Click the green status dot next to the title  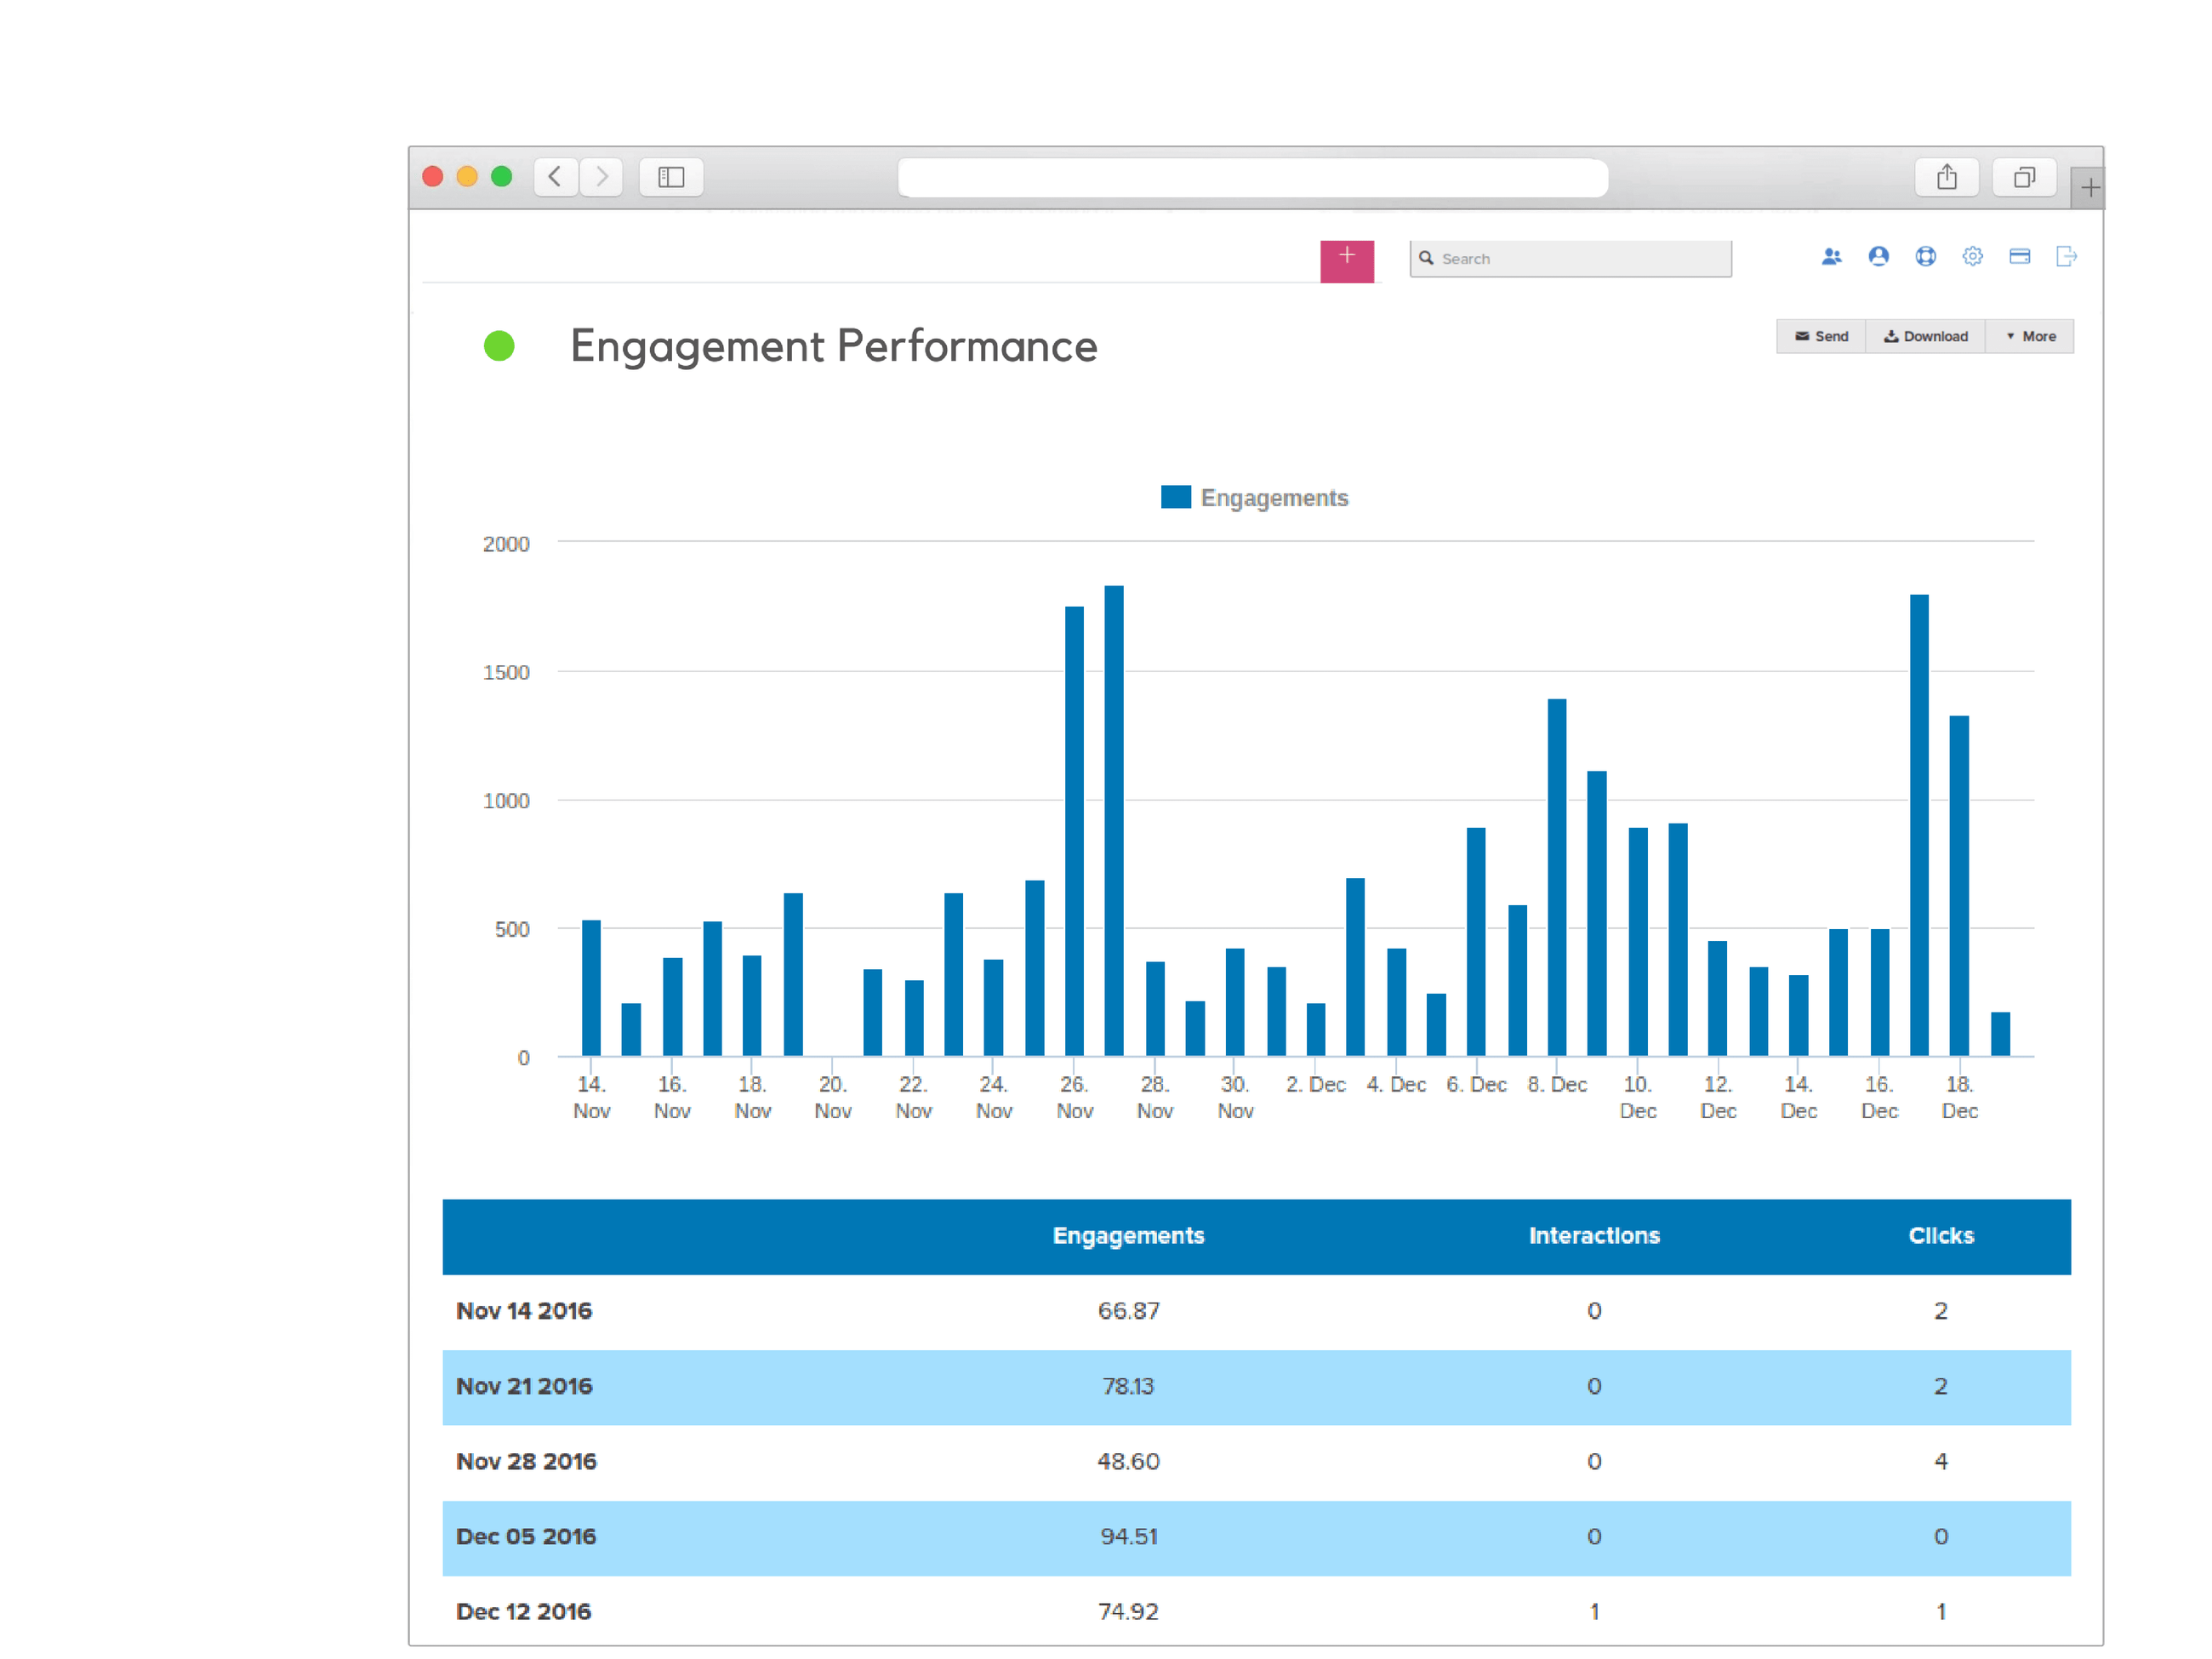click(x=500, y=346)
